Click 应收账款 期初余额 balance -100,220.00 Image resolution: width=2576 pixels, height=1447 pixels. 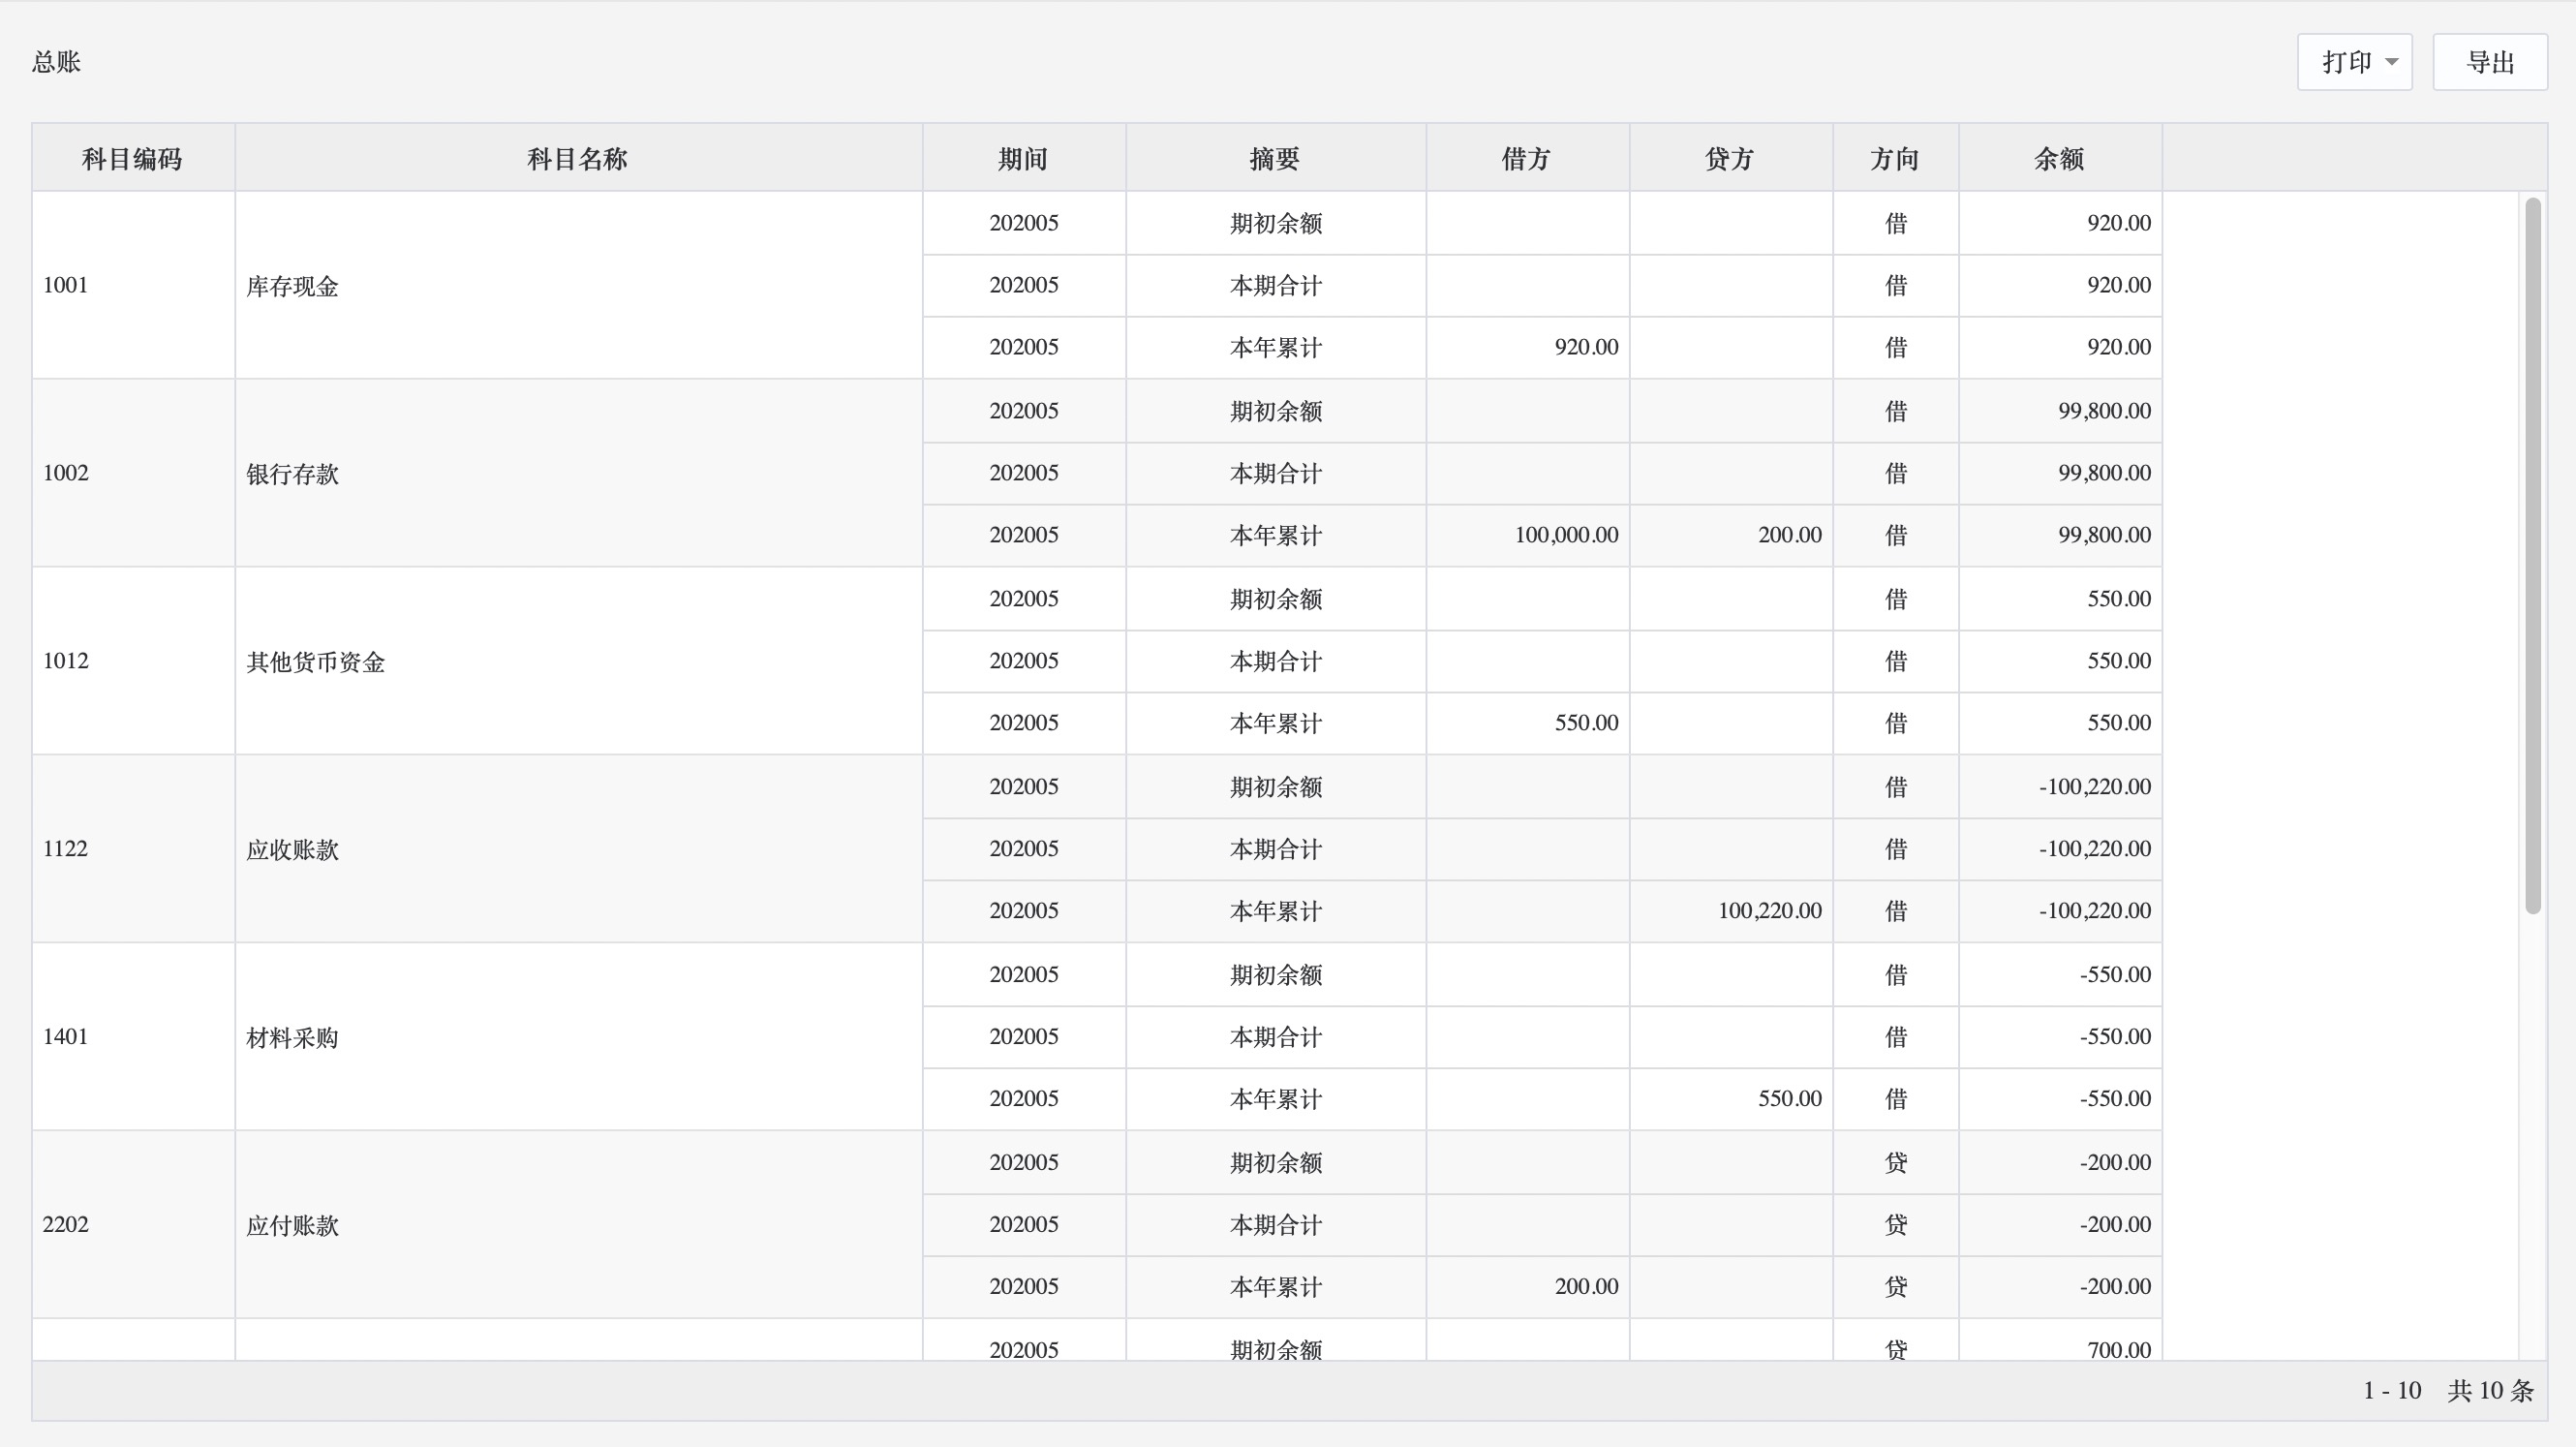pos(2059,787)
